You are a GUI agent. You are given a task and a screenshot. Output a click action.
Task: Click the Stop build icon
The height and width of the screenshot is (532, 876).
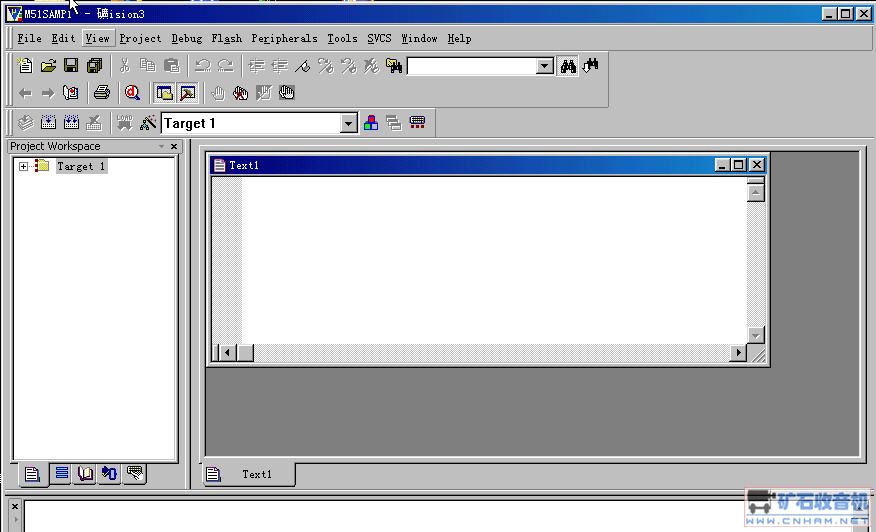pos(94,122)
